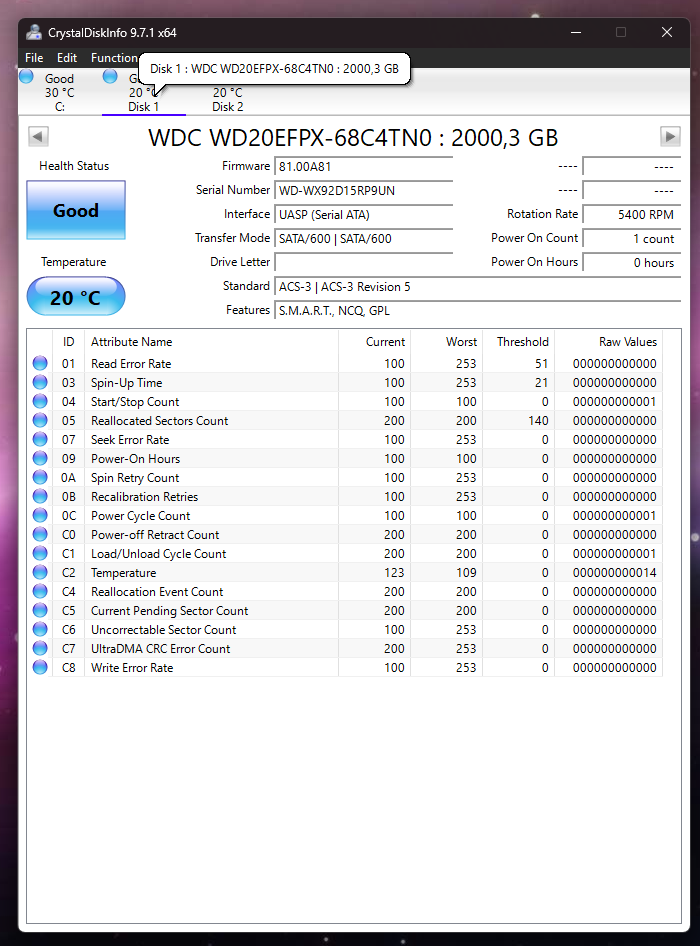Click status orb for Load/Unload Cycle Count
The height and width of the screenshot is (946, 700).
point(40,553)
